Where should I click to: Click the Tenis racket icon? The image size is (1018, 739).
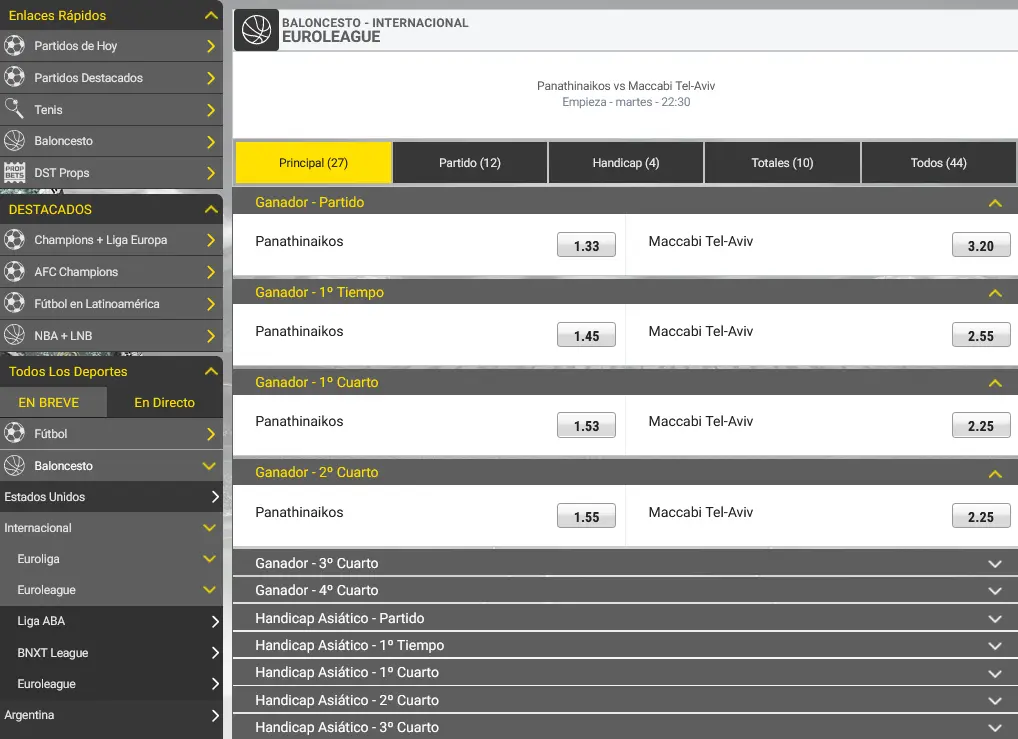(x=14, y=109)
